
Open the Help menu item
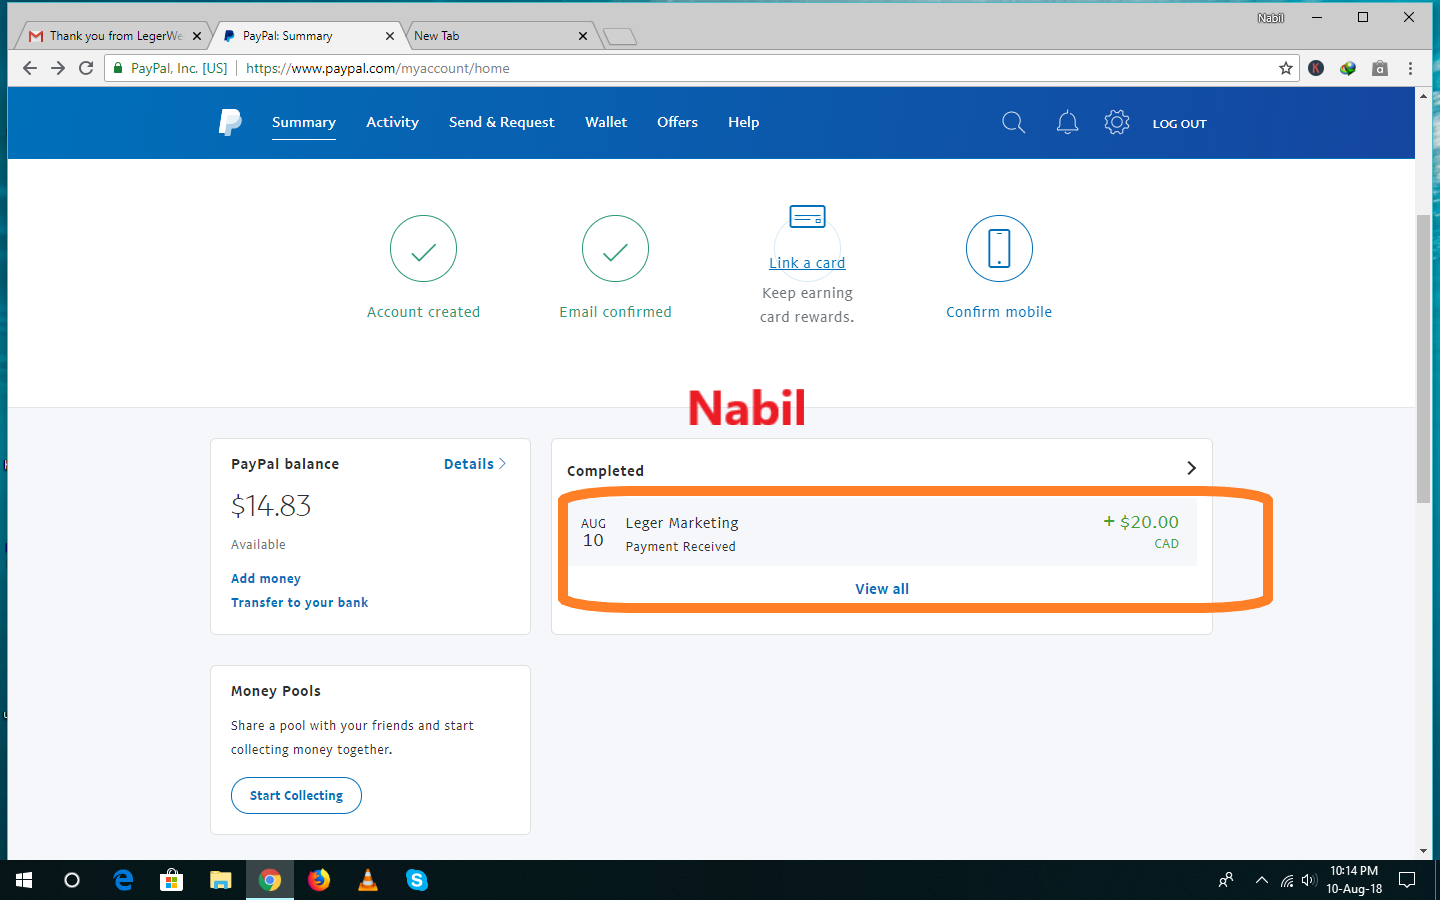click(x=743, y=122)
